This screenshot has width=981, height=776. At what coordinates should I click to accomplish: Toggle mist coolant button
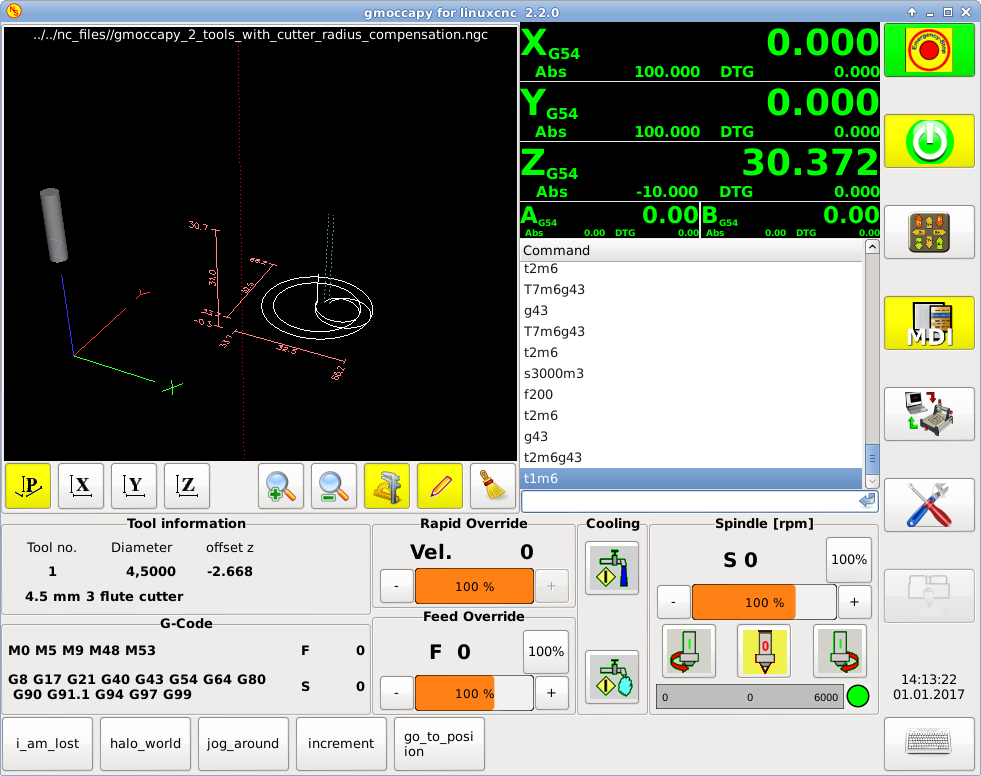pyautogui.click(x=612, y=677)
